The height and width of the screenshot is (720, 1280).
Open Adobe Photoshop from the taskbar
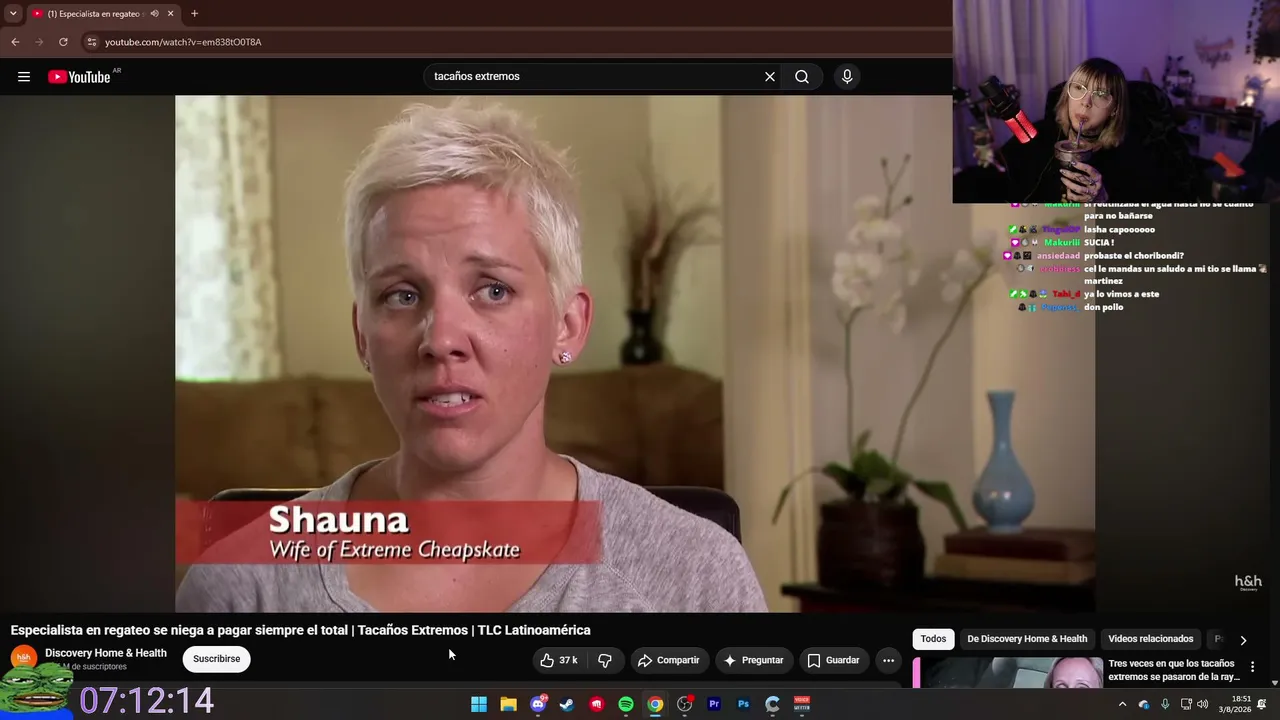tap(743, 704)
